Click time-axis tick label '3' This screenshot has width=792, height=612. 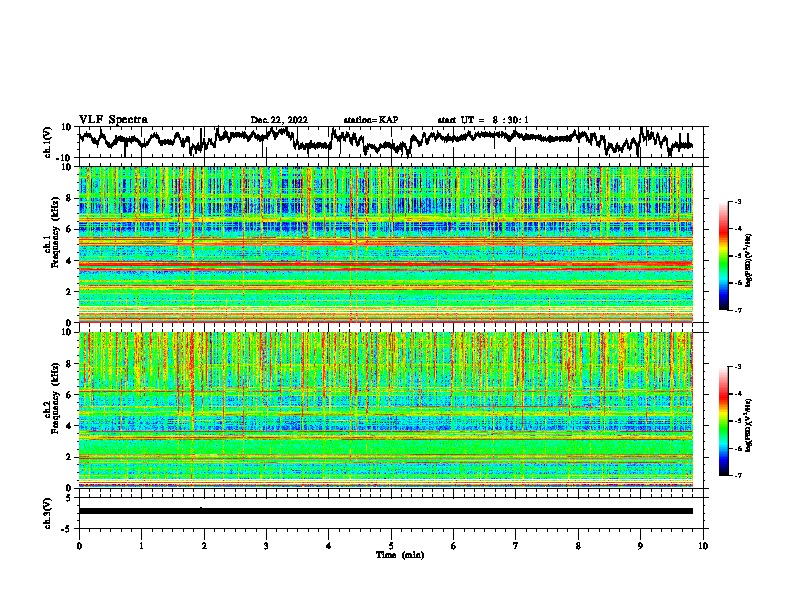[x=266, y=546]
